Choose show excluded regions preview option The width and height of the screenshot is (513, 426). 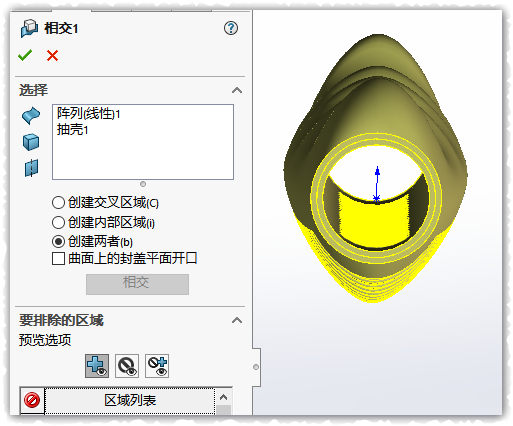127,366
